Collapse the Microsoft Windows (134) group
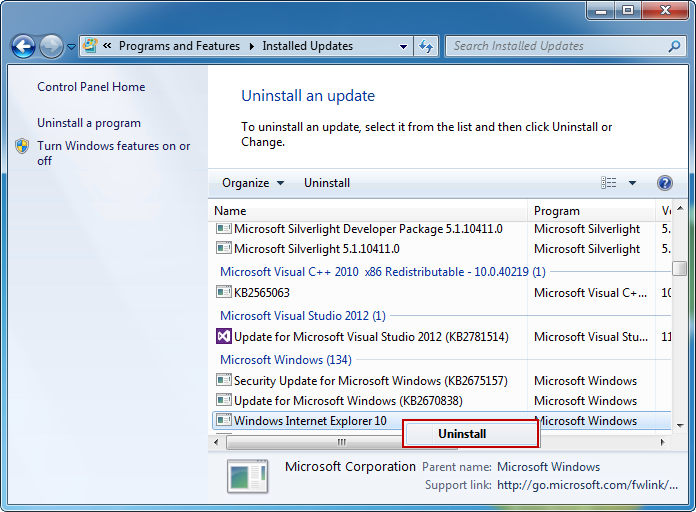The width and height of the screenshot is (696, 512). coord(286,360)
